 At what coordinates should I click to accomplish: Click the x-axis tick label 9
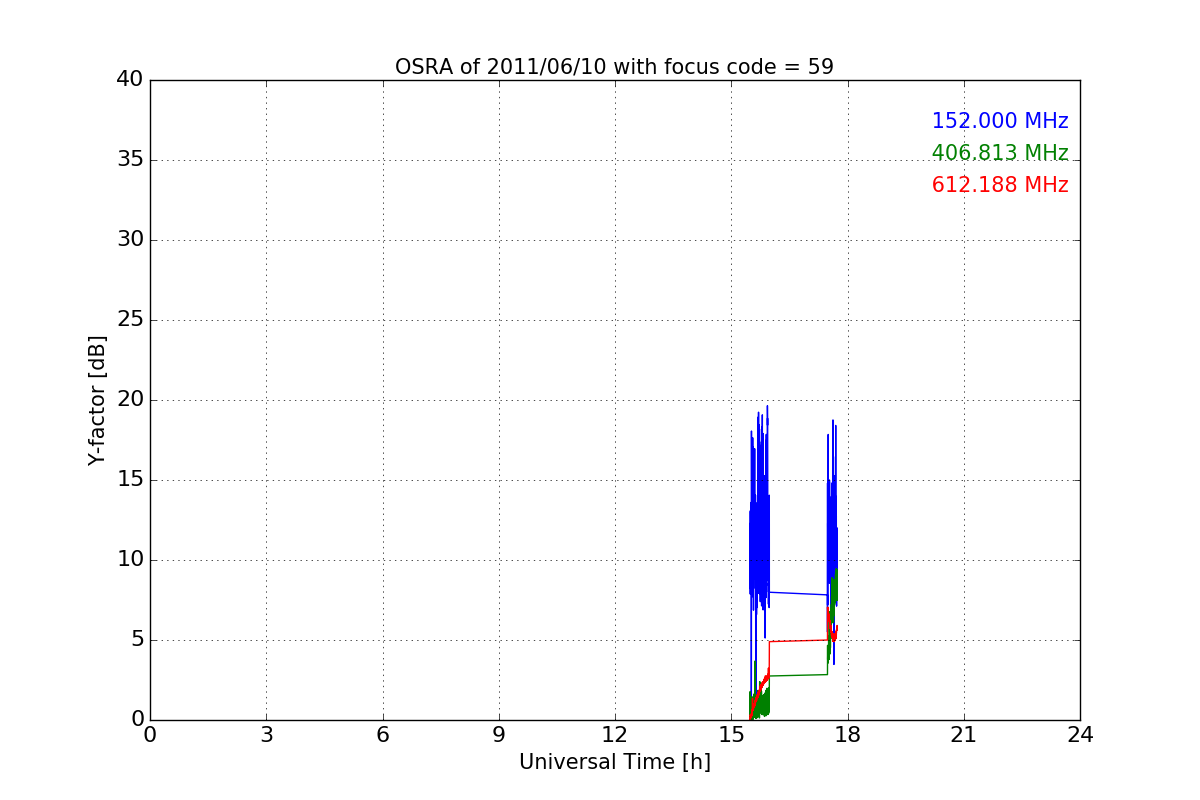click(x=498, y=735)
